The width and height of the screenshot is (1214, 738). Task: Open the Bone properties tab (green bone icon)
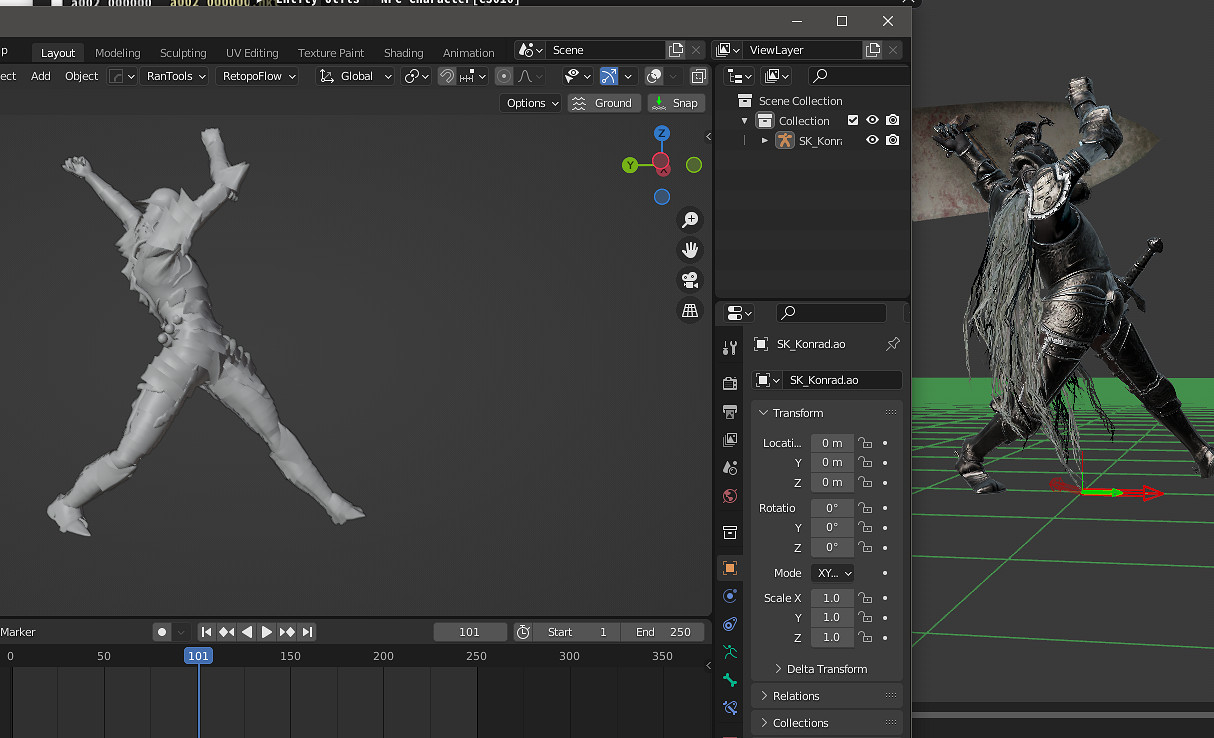click(x=730, y=680)
